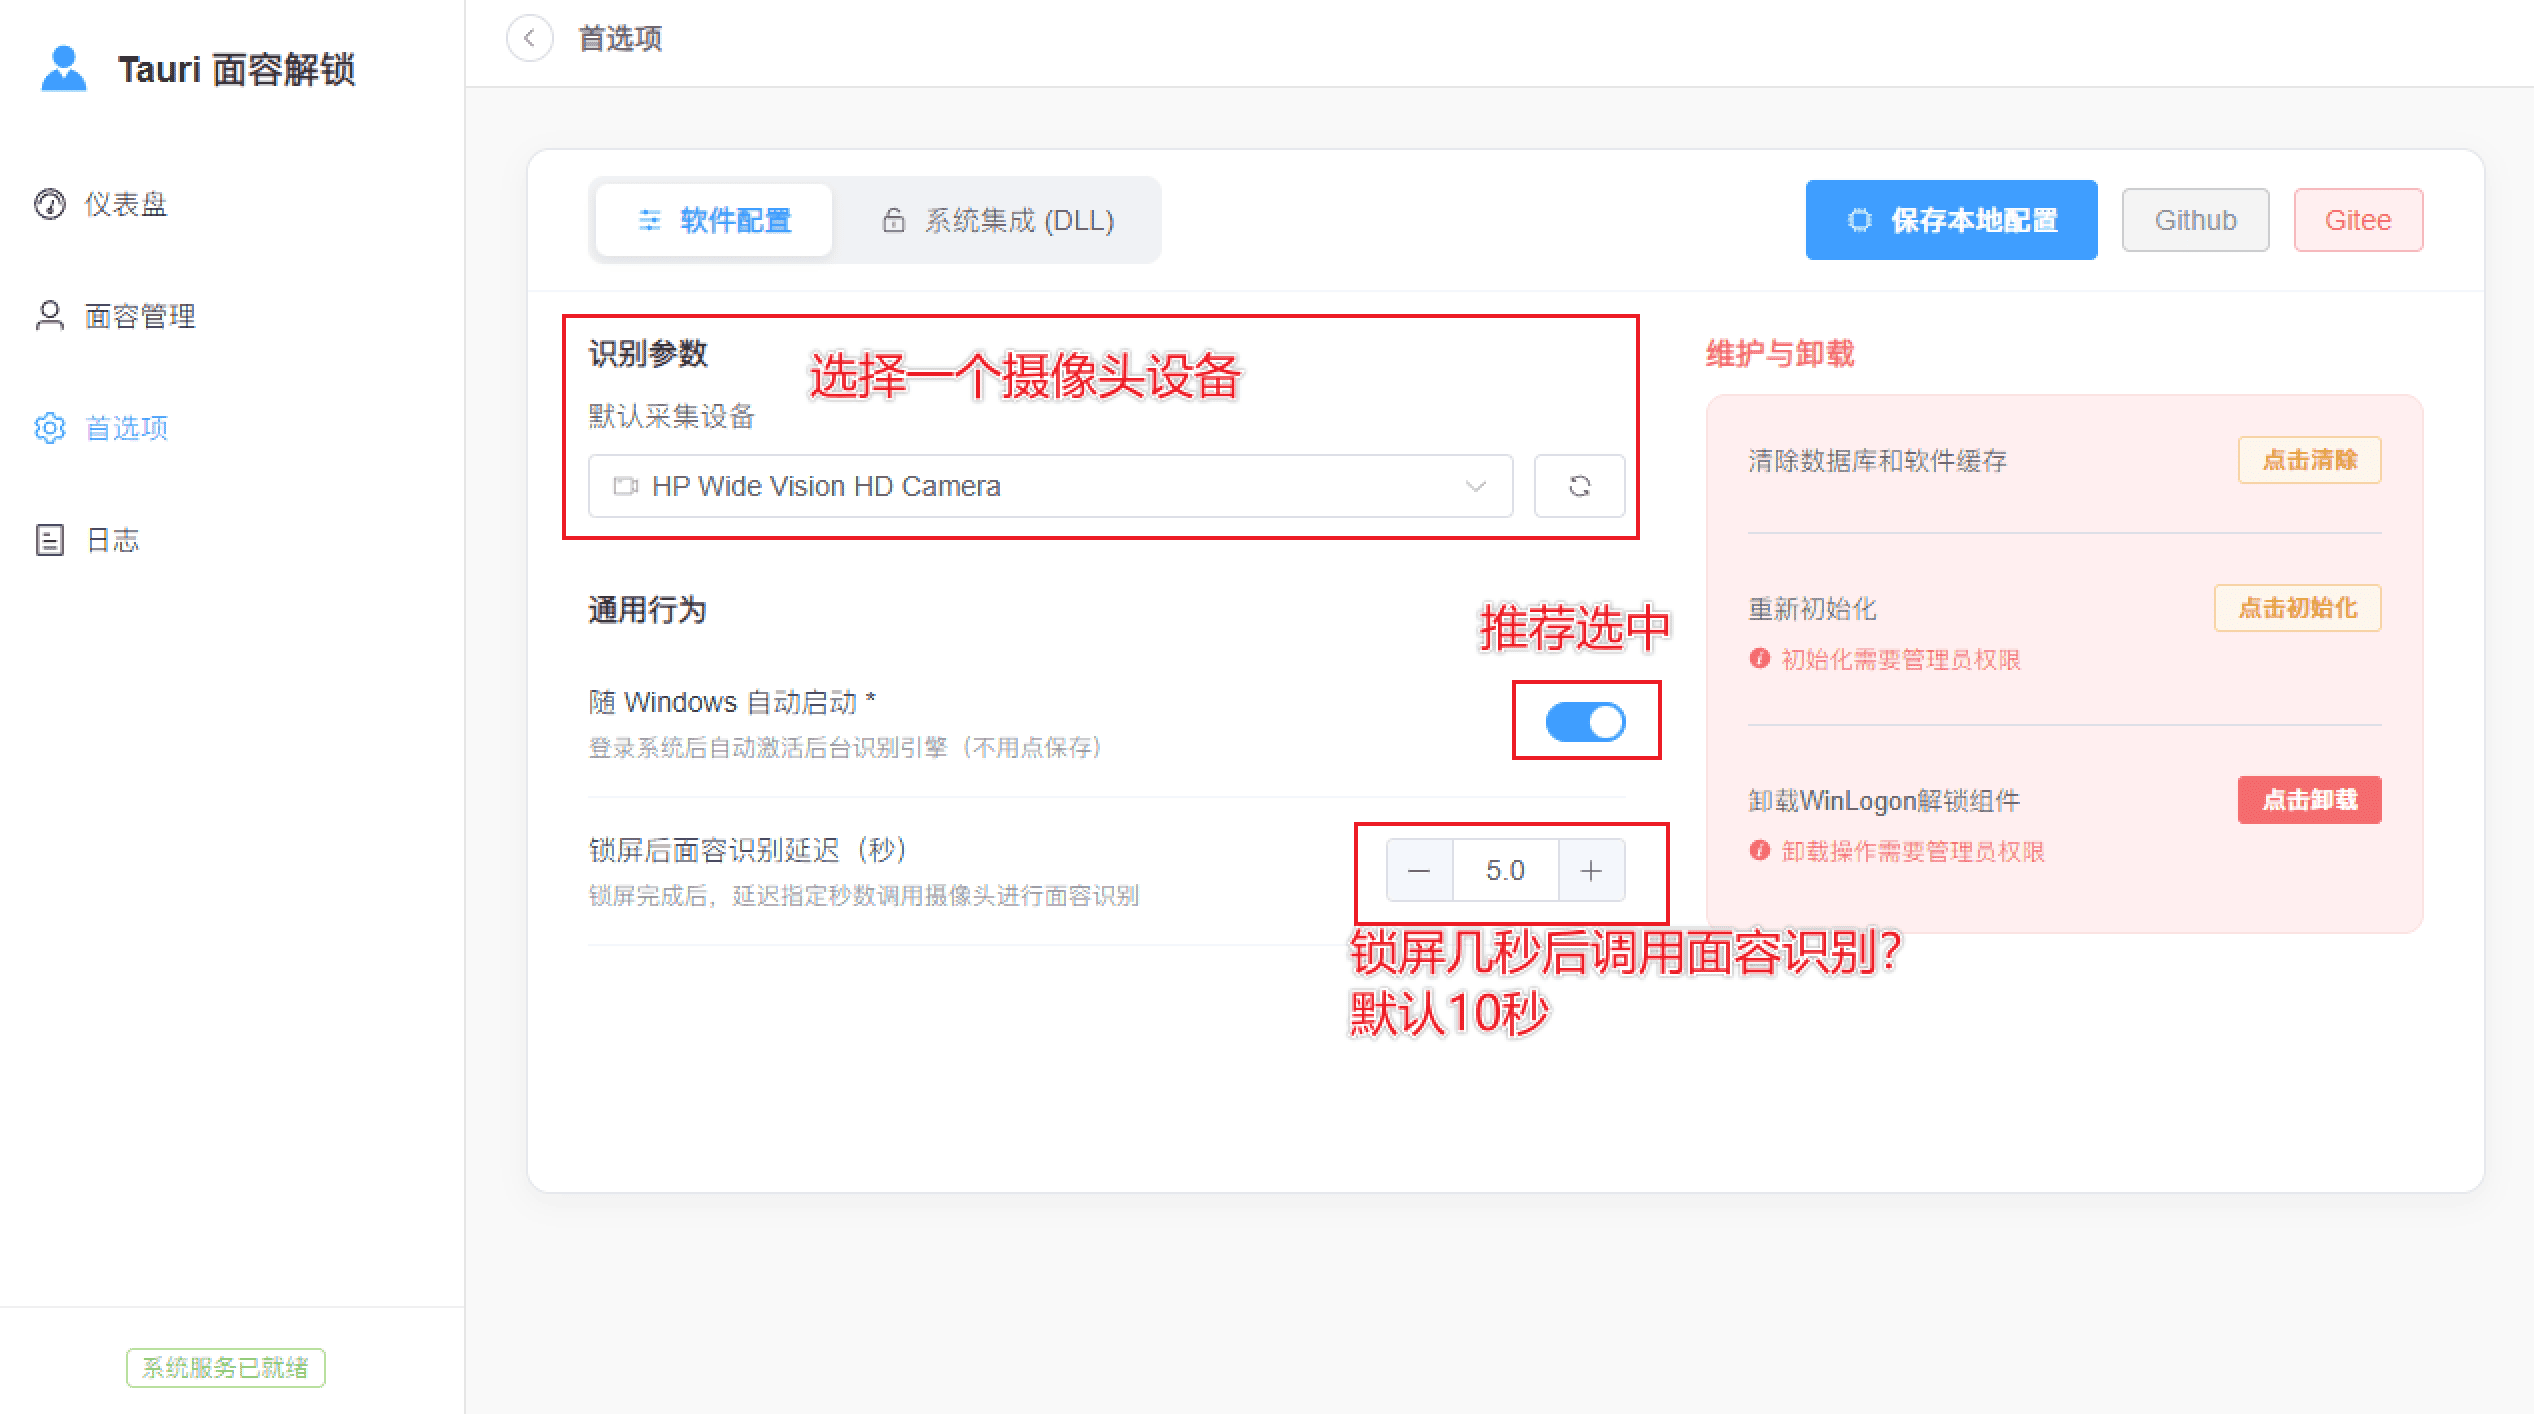Increment the lock screen delay value
Viewport: 2534px width, 1414px height.
pyautogui.click(x=1591, y=870)
